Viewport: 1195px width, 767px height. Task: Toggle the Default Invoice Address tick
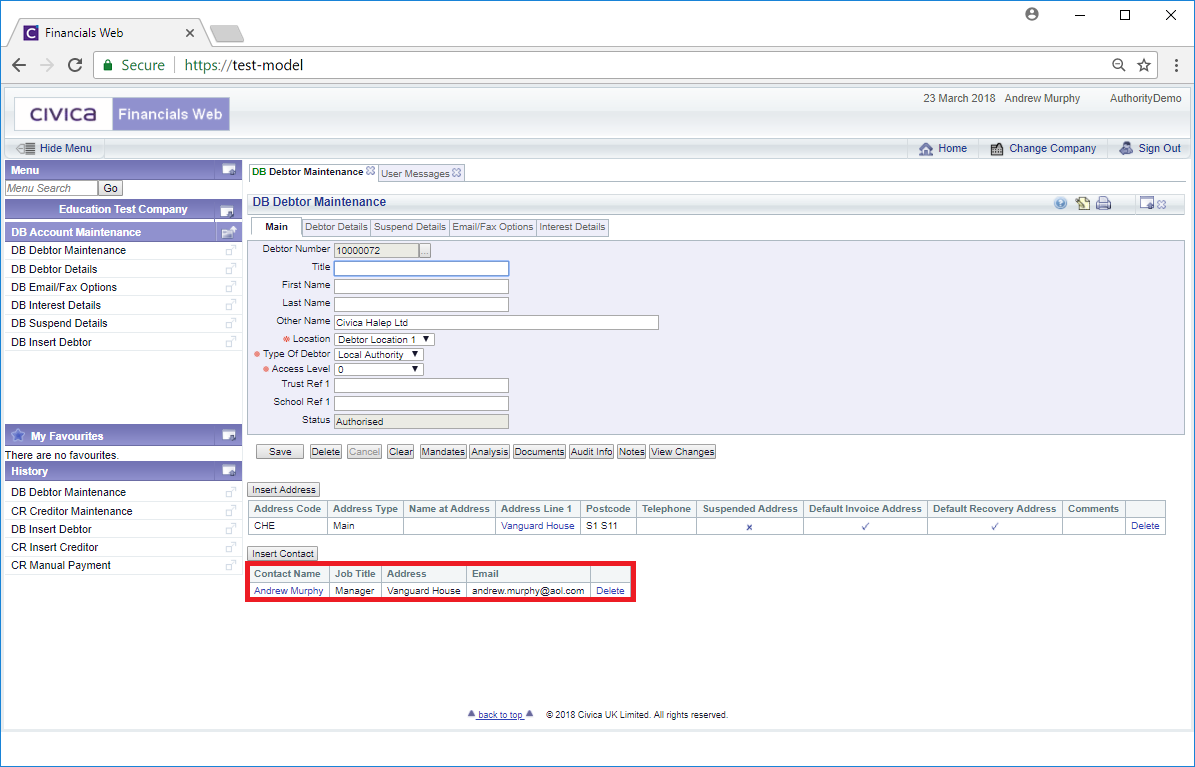tap(865, 526)
